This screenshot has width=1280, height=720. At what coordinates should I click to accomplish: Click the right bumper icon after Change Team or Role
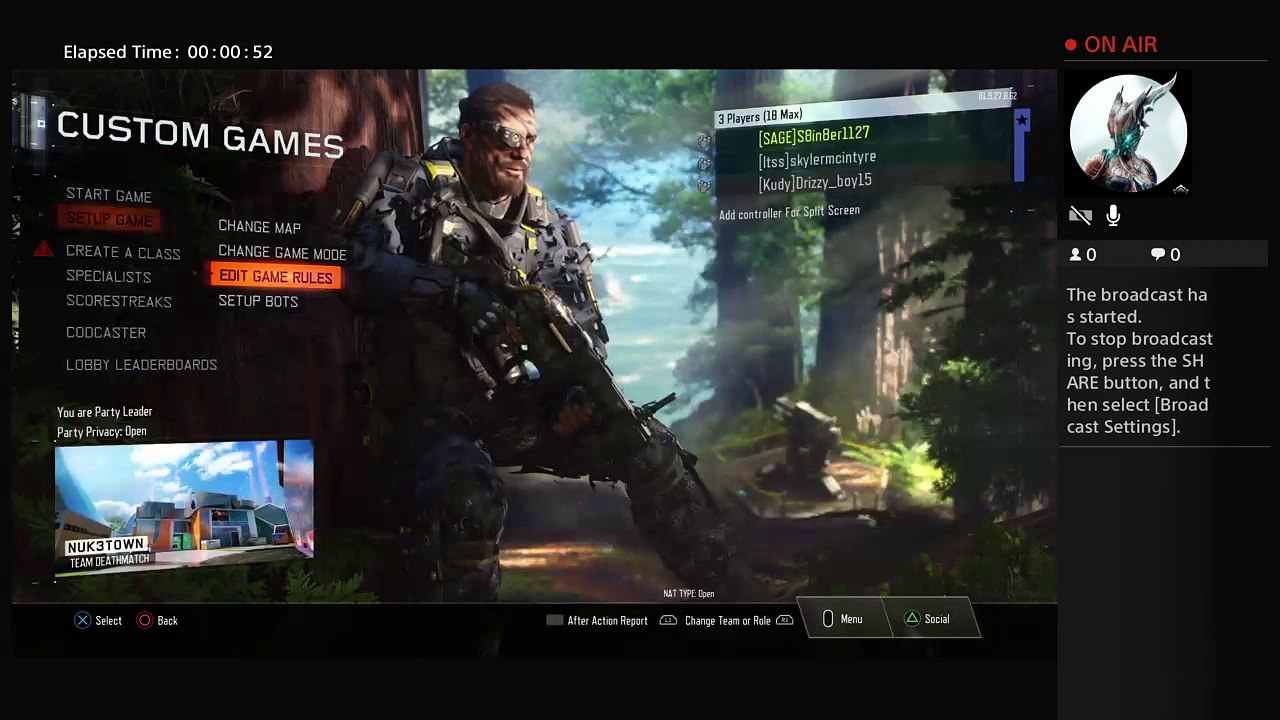click(x=785, y=621)
